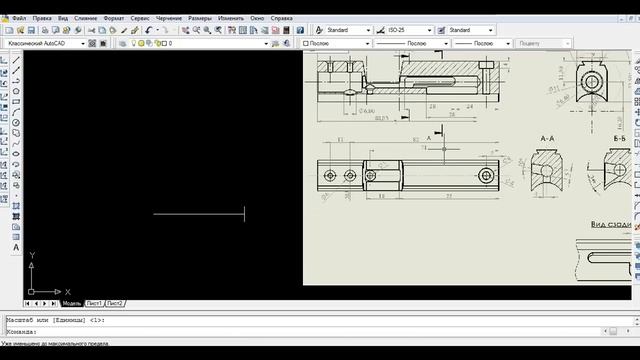
Task: Click the Table Style icon
Action: [442, 30]
